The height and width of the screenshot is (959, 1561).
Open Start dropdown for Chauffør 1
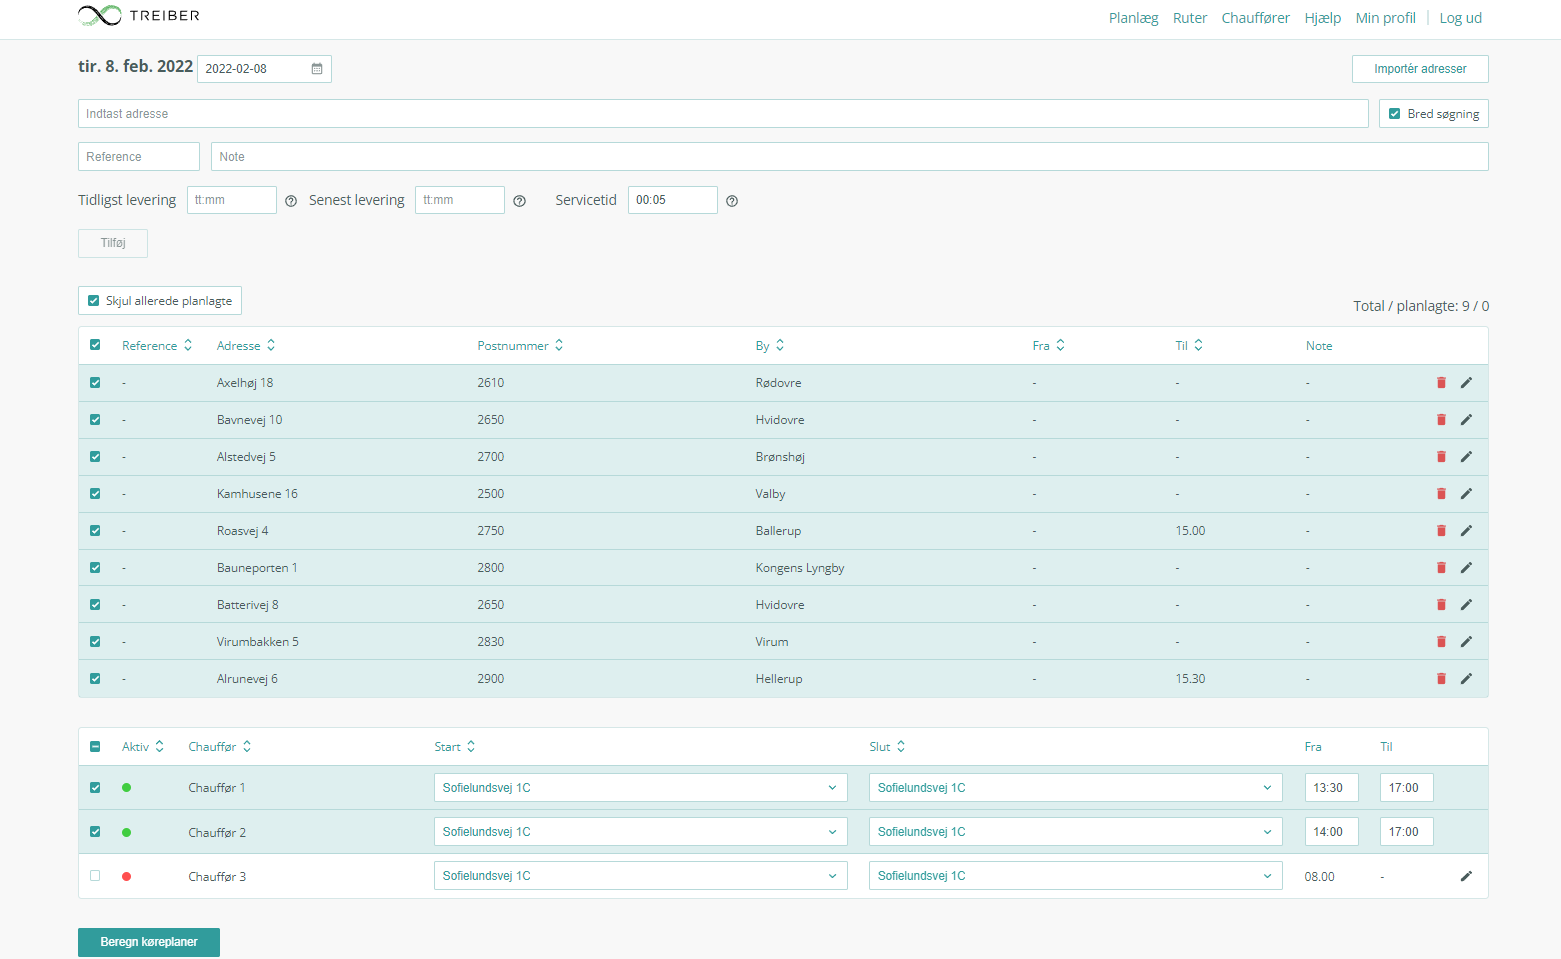click(x=640, y=788)
